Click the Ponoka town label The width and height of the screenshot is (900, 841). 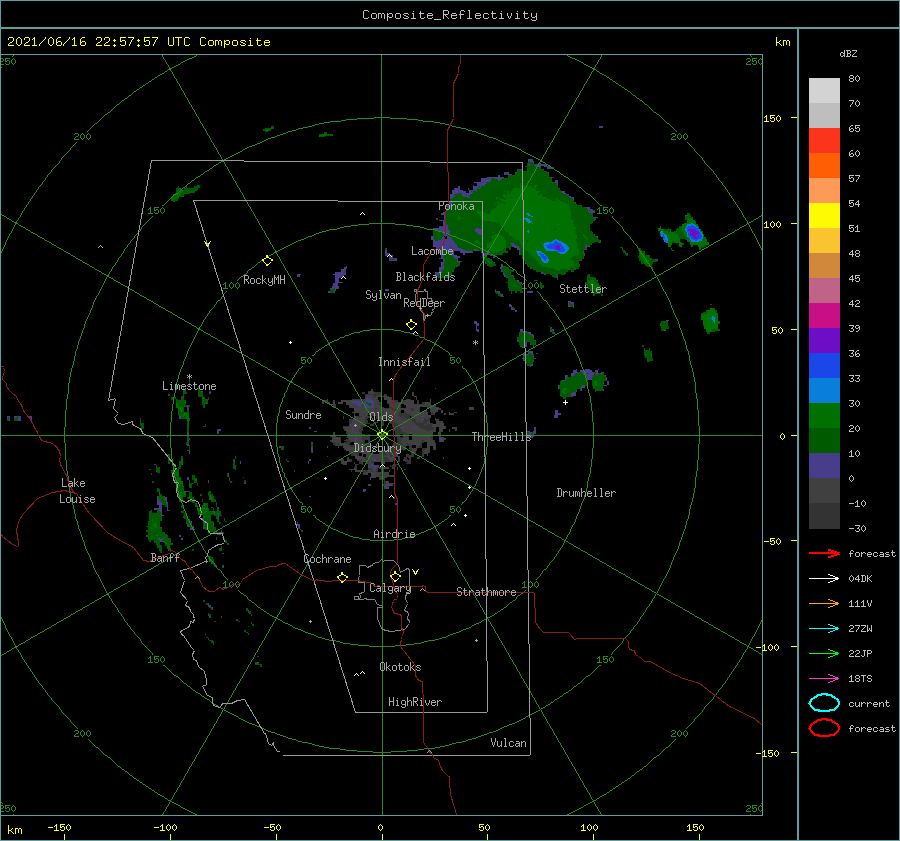(x=456, y=206)
